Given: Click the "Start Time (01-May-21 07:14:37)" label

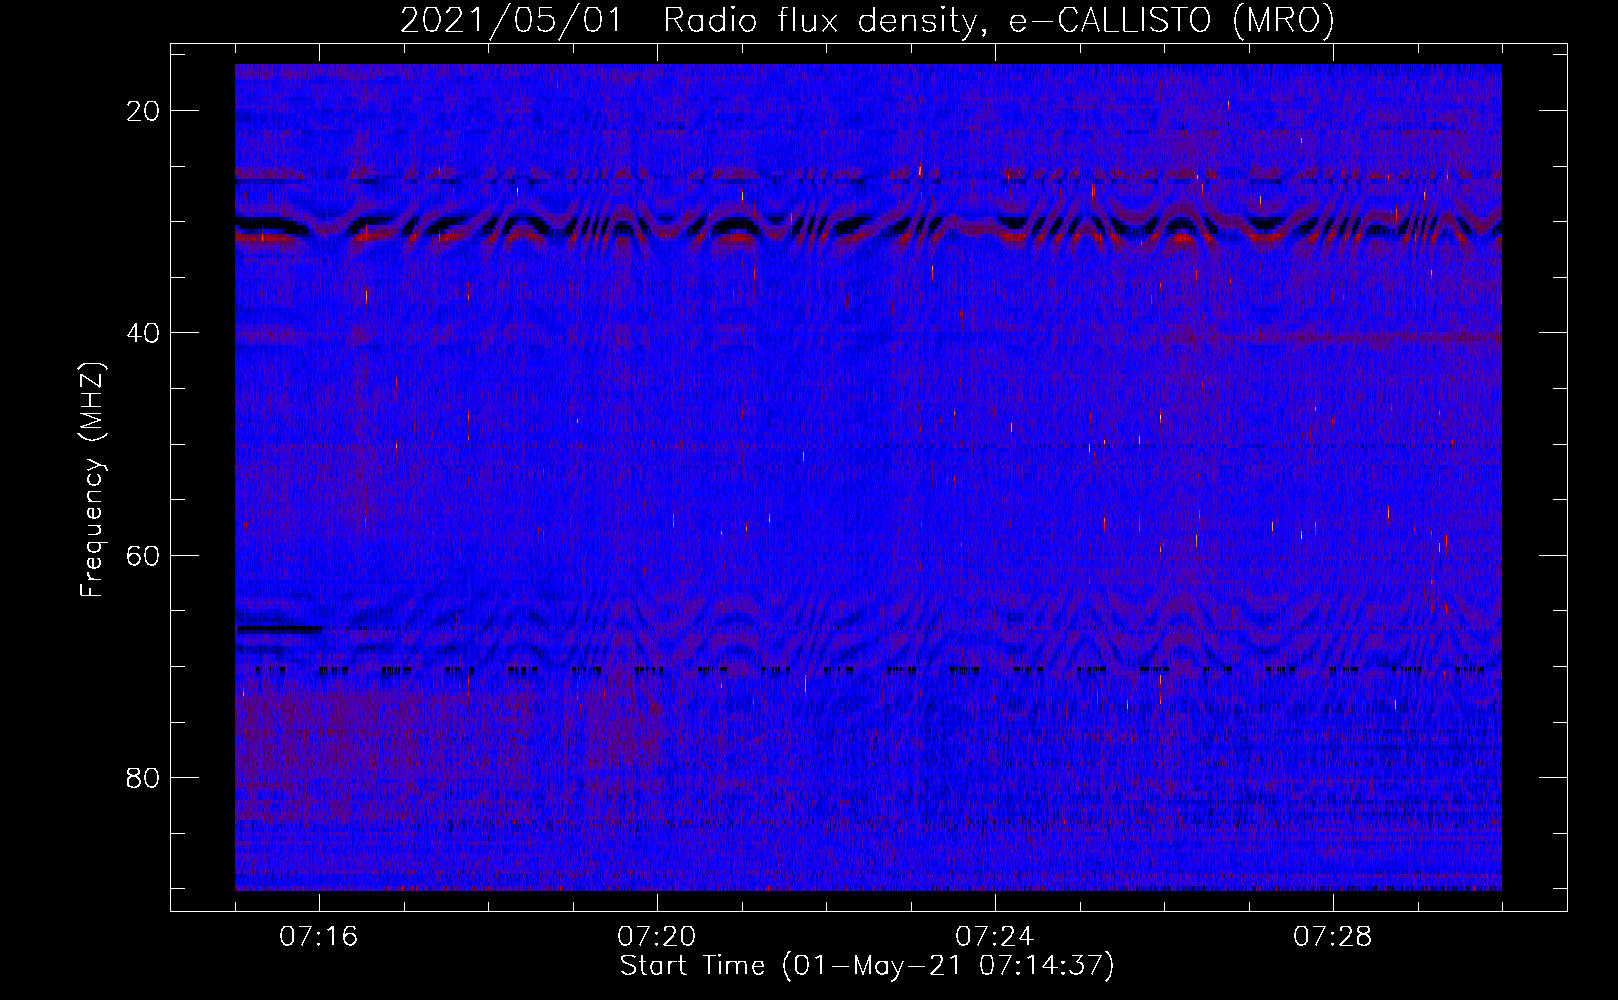Looking at the screenshot, I should pos(867,966).
